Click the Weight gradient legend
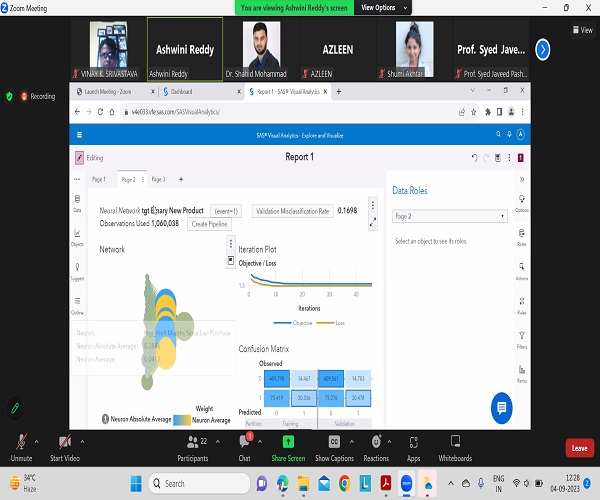The height and width of the screenshot is (500, 600). click(182, 420)
